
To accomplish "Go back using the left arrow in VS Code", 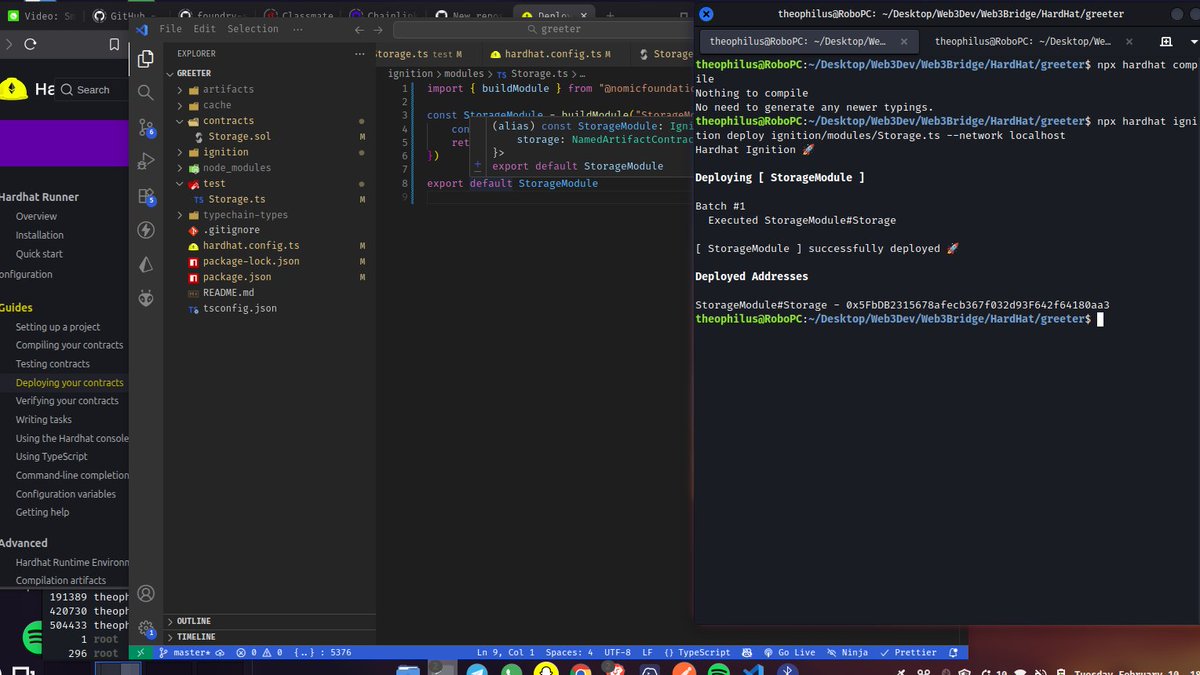I will [361, 29].
